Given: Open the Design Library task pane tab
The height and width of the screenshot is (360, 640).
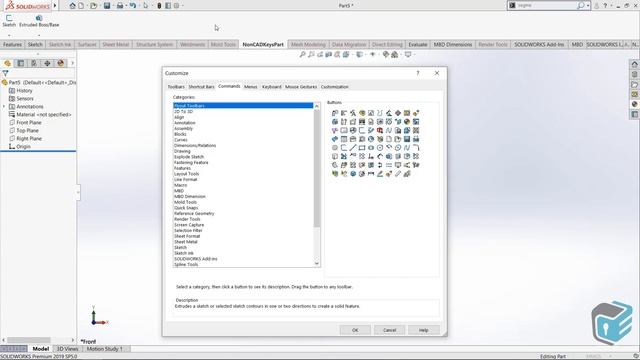Looking at the screenshot, I should pos(634,74).
